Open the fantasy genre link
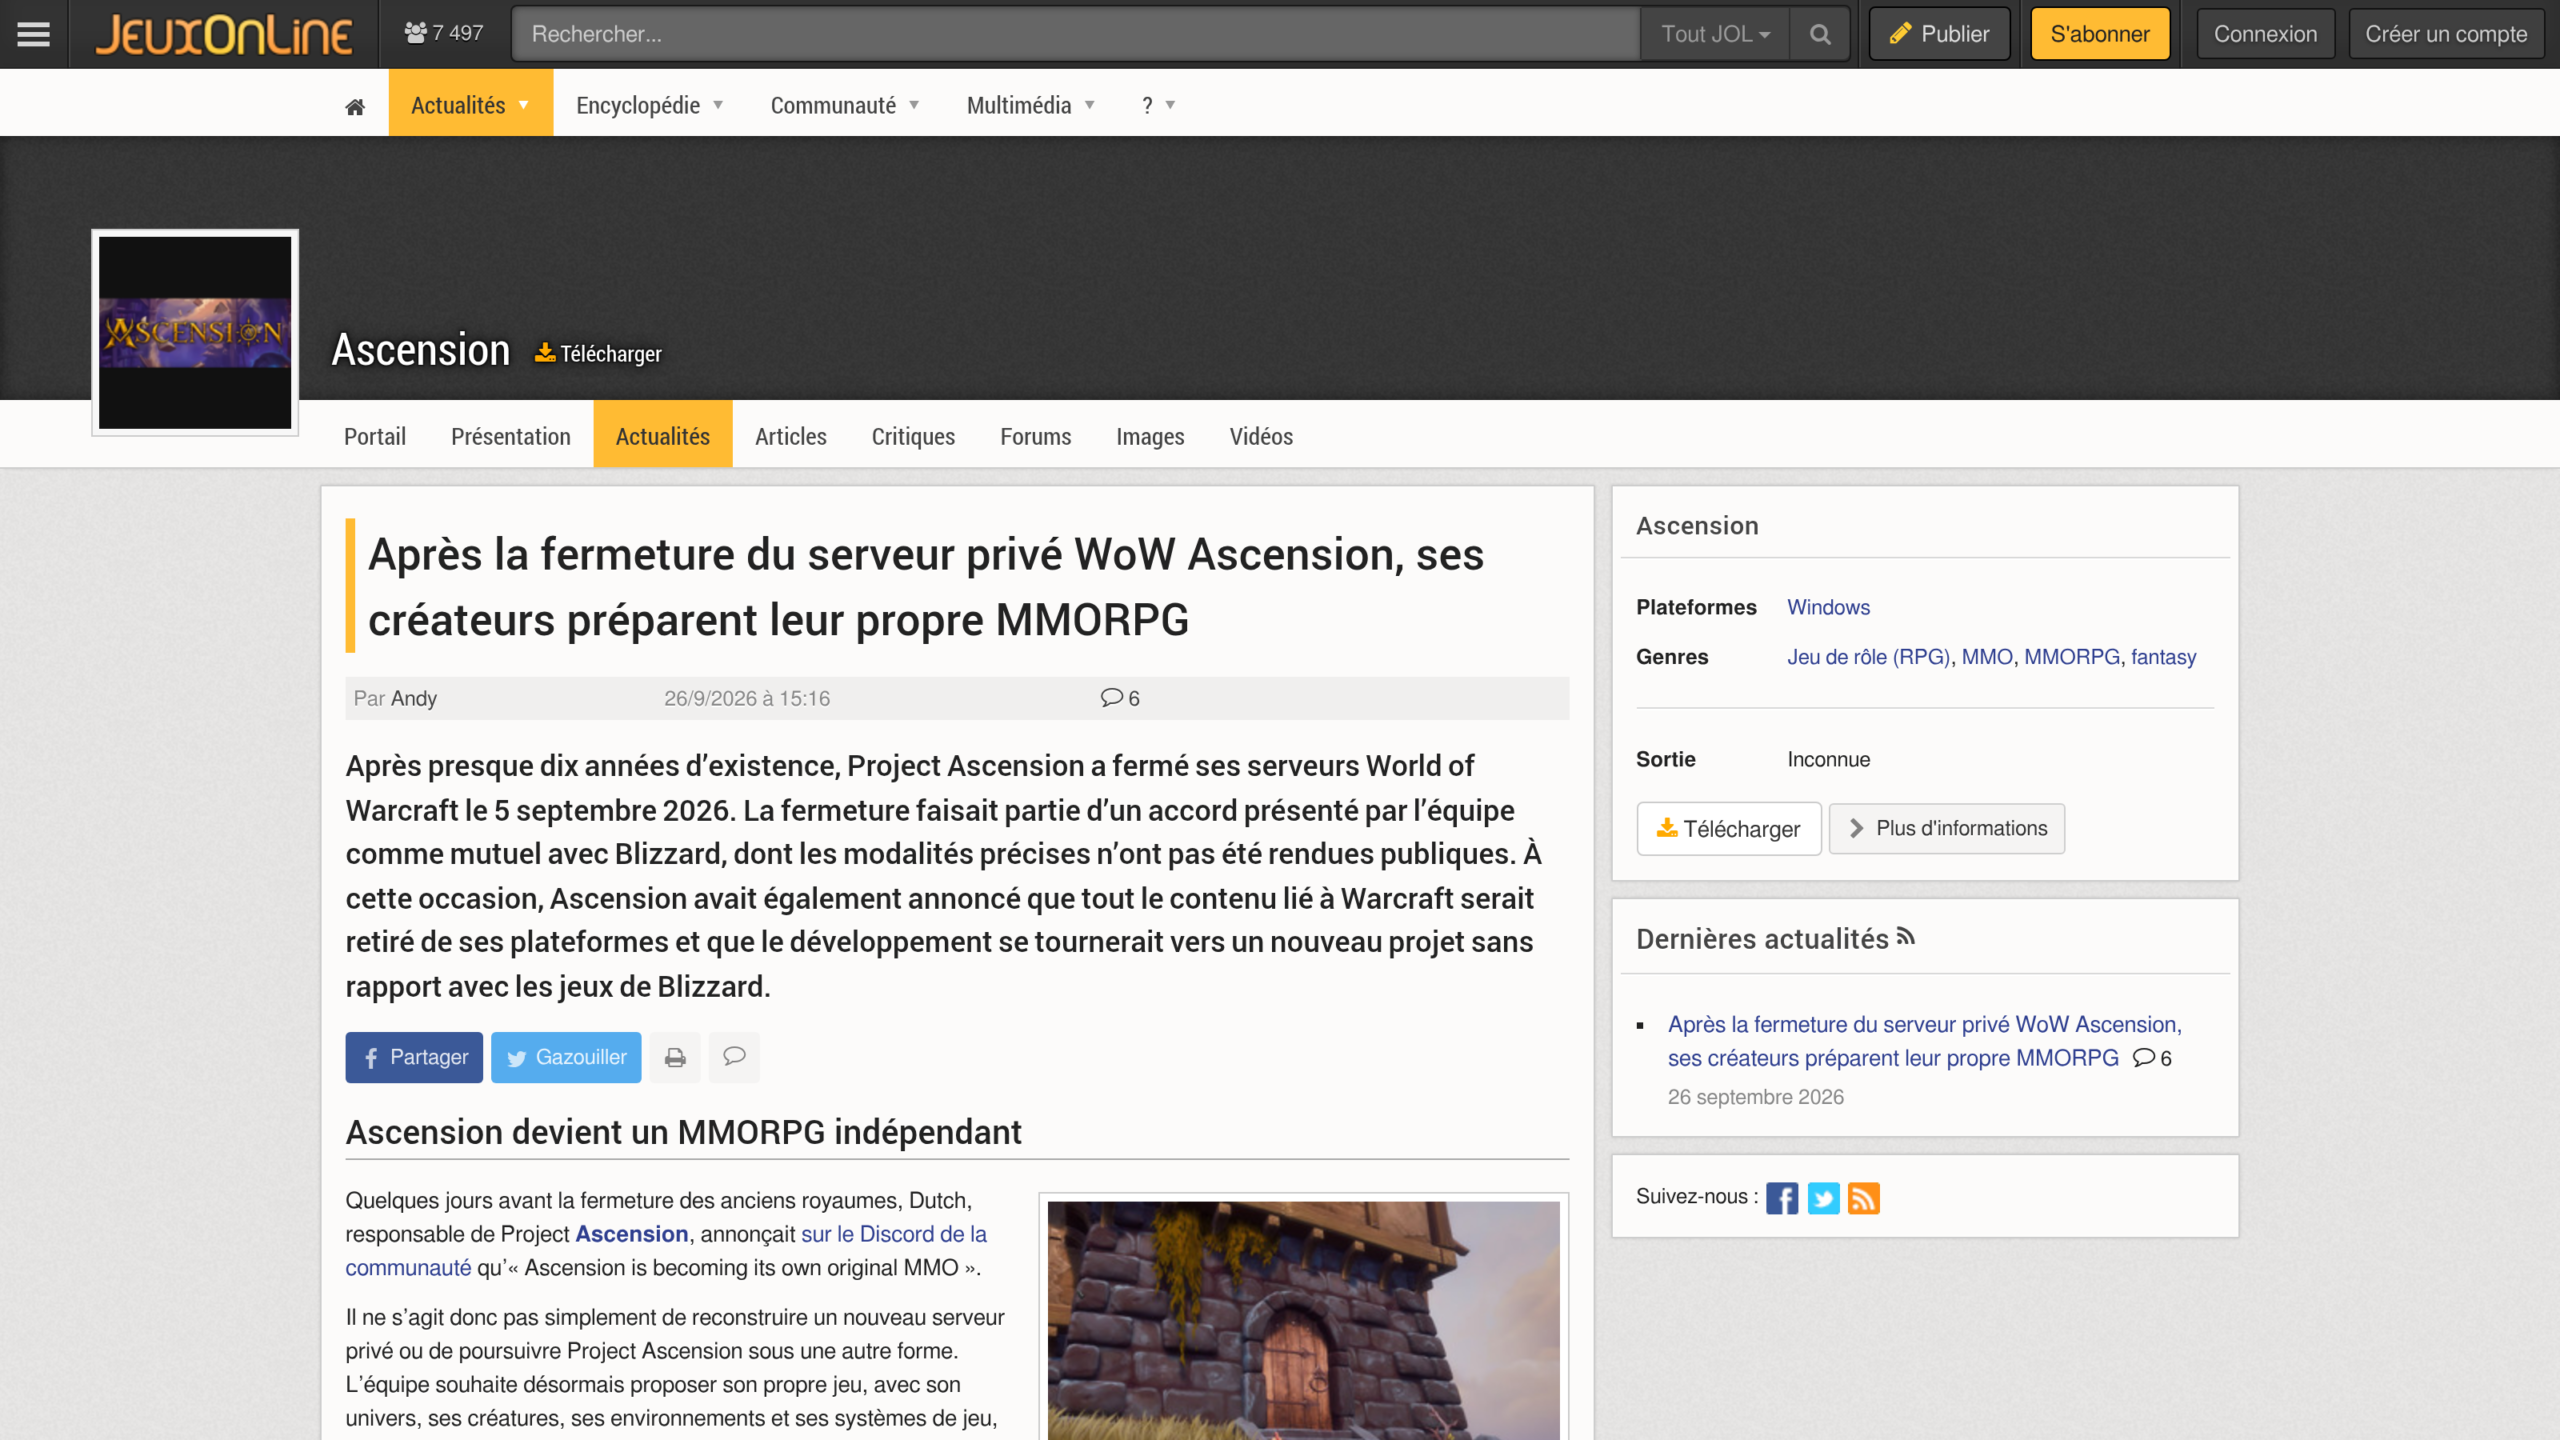 click(2163, 657)
